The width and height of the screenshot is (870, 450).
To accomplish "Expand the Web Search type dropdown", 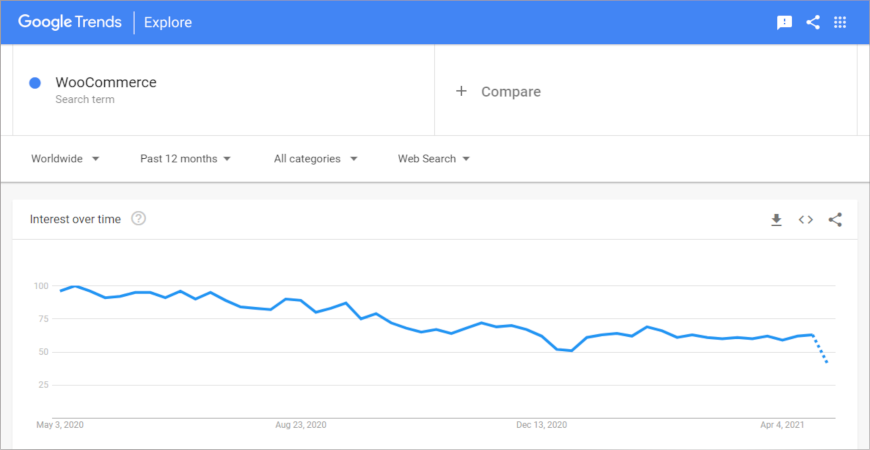I will [433, 159].
